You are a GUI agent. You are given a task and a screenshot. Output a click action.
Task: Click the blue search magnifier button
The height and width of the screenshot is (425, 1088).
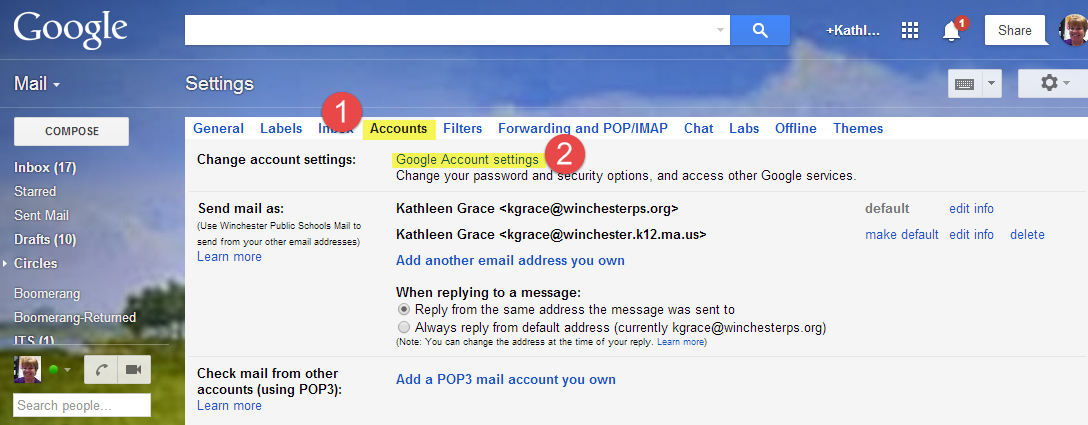760,30
